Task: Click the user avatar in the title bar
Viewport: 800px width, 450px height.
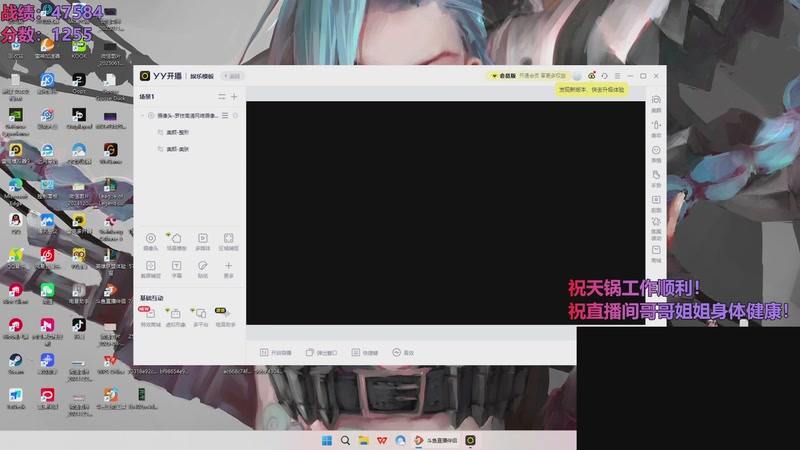Action: click(577, 76)
